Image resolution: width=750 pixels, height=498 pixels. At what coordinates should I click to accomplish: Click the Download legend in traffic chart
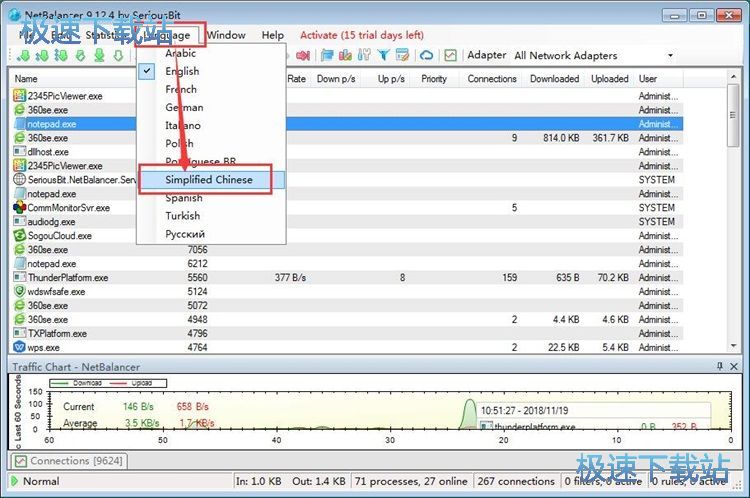[77, 383]
